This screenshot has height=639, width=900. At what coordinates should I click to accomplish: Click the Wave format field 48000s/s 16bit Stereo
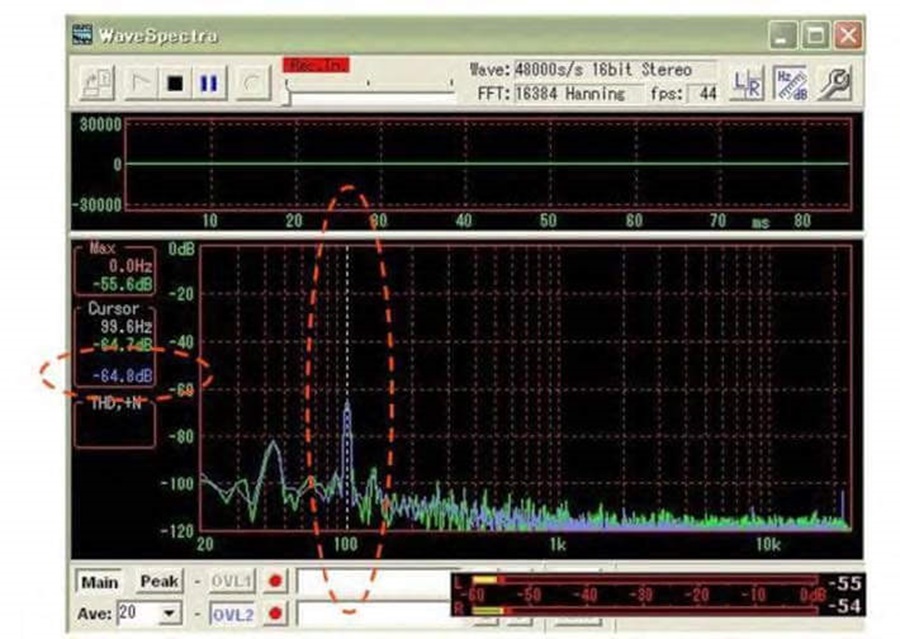point(614,70)
